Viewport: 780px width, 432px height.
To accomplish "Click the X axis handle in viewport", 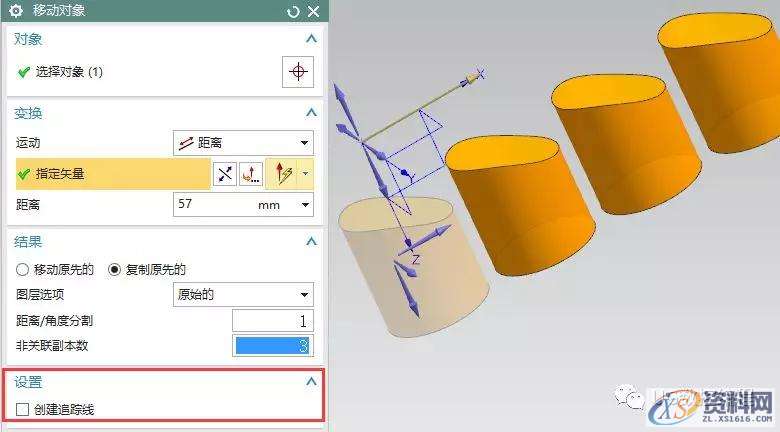I will coord(473,76).
